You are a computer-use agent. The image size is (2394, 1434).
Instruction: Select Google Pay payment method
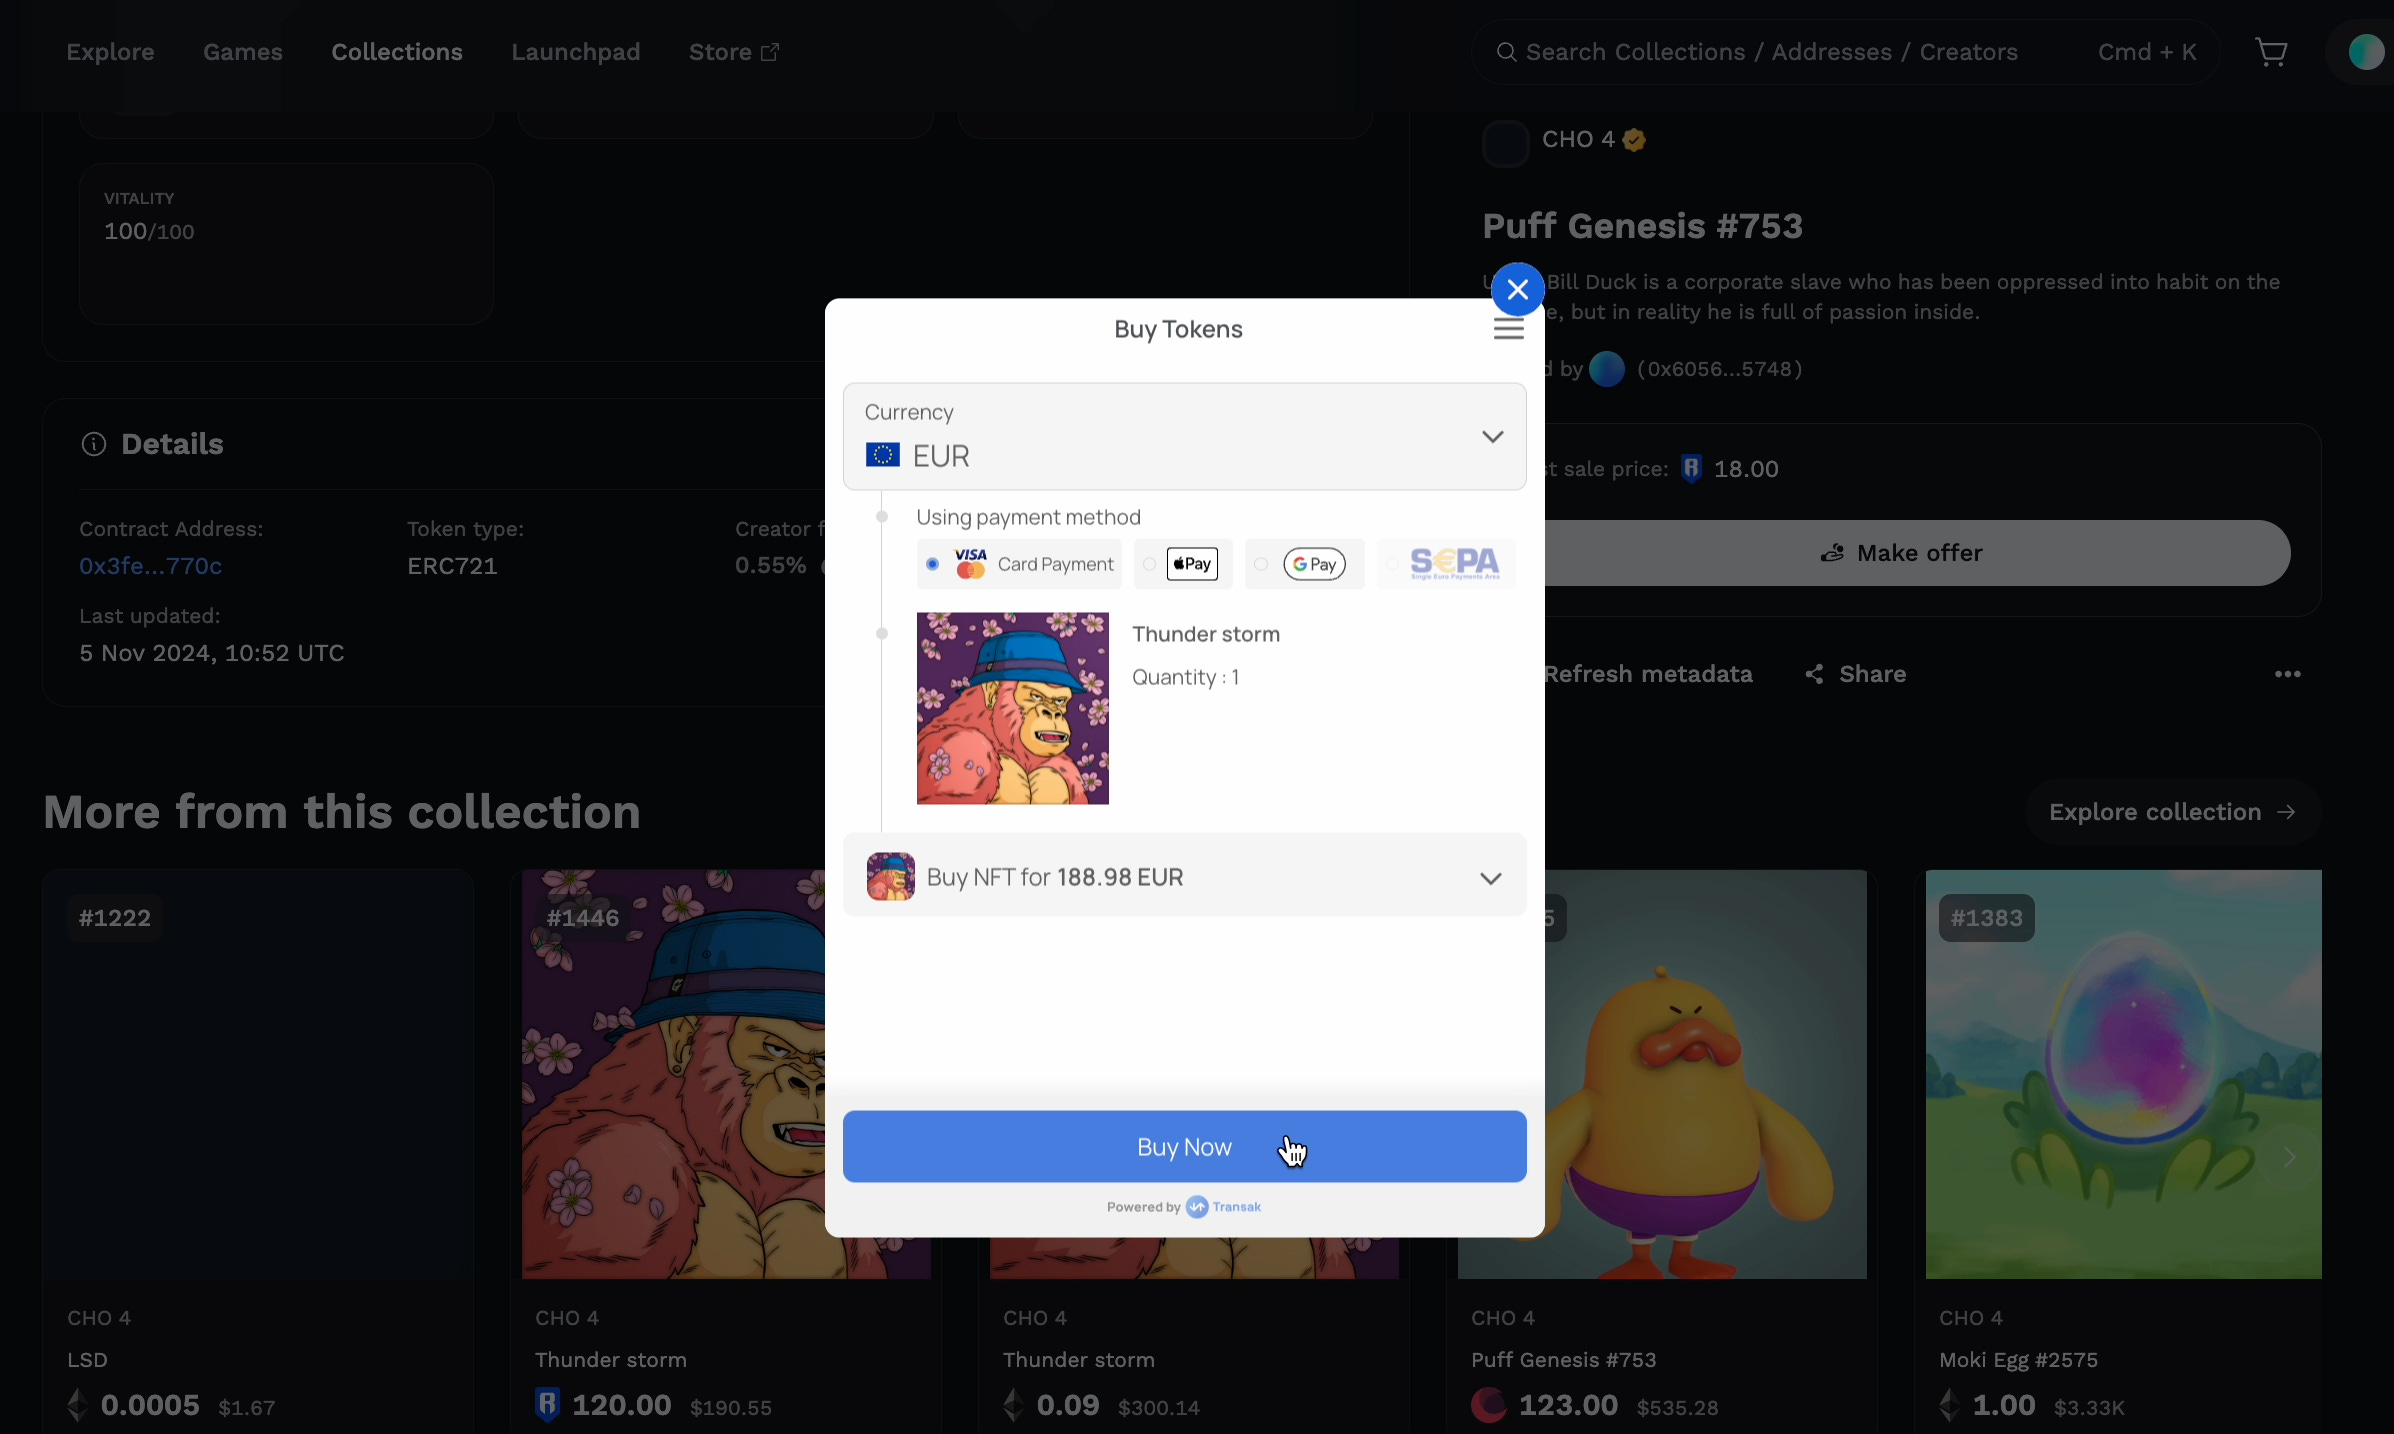click(1304, 564)
